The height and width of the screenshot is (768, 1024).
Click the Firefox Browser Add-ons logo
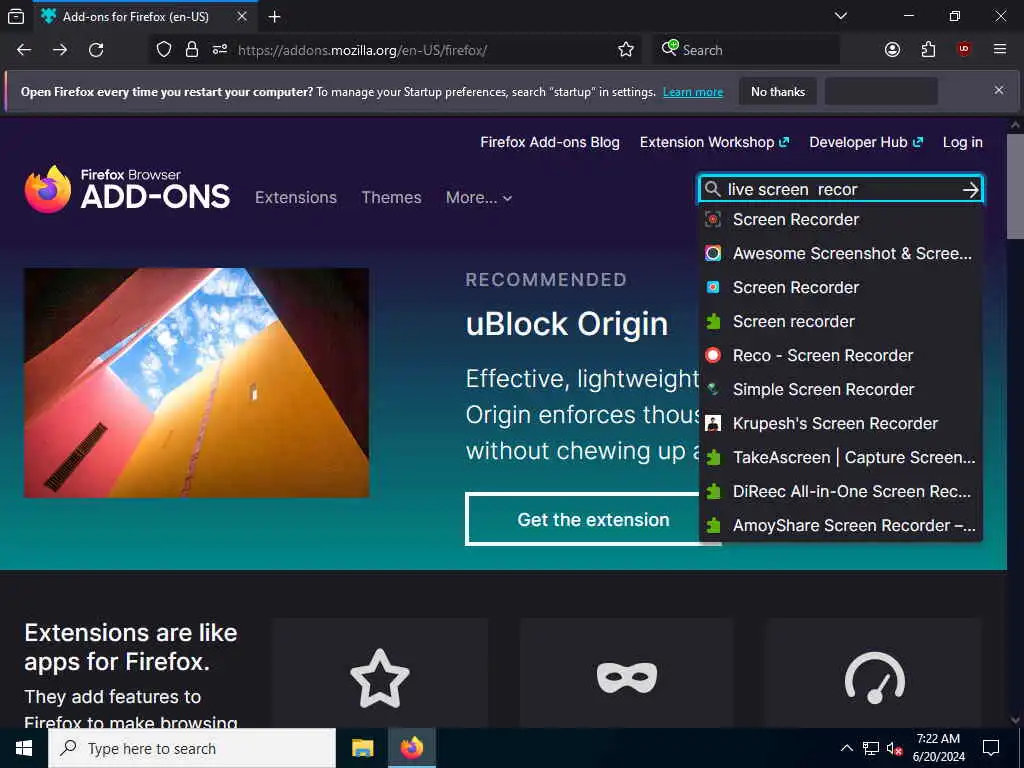pos(127,189)
